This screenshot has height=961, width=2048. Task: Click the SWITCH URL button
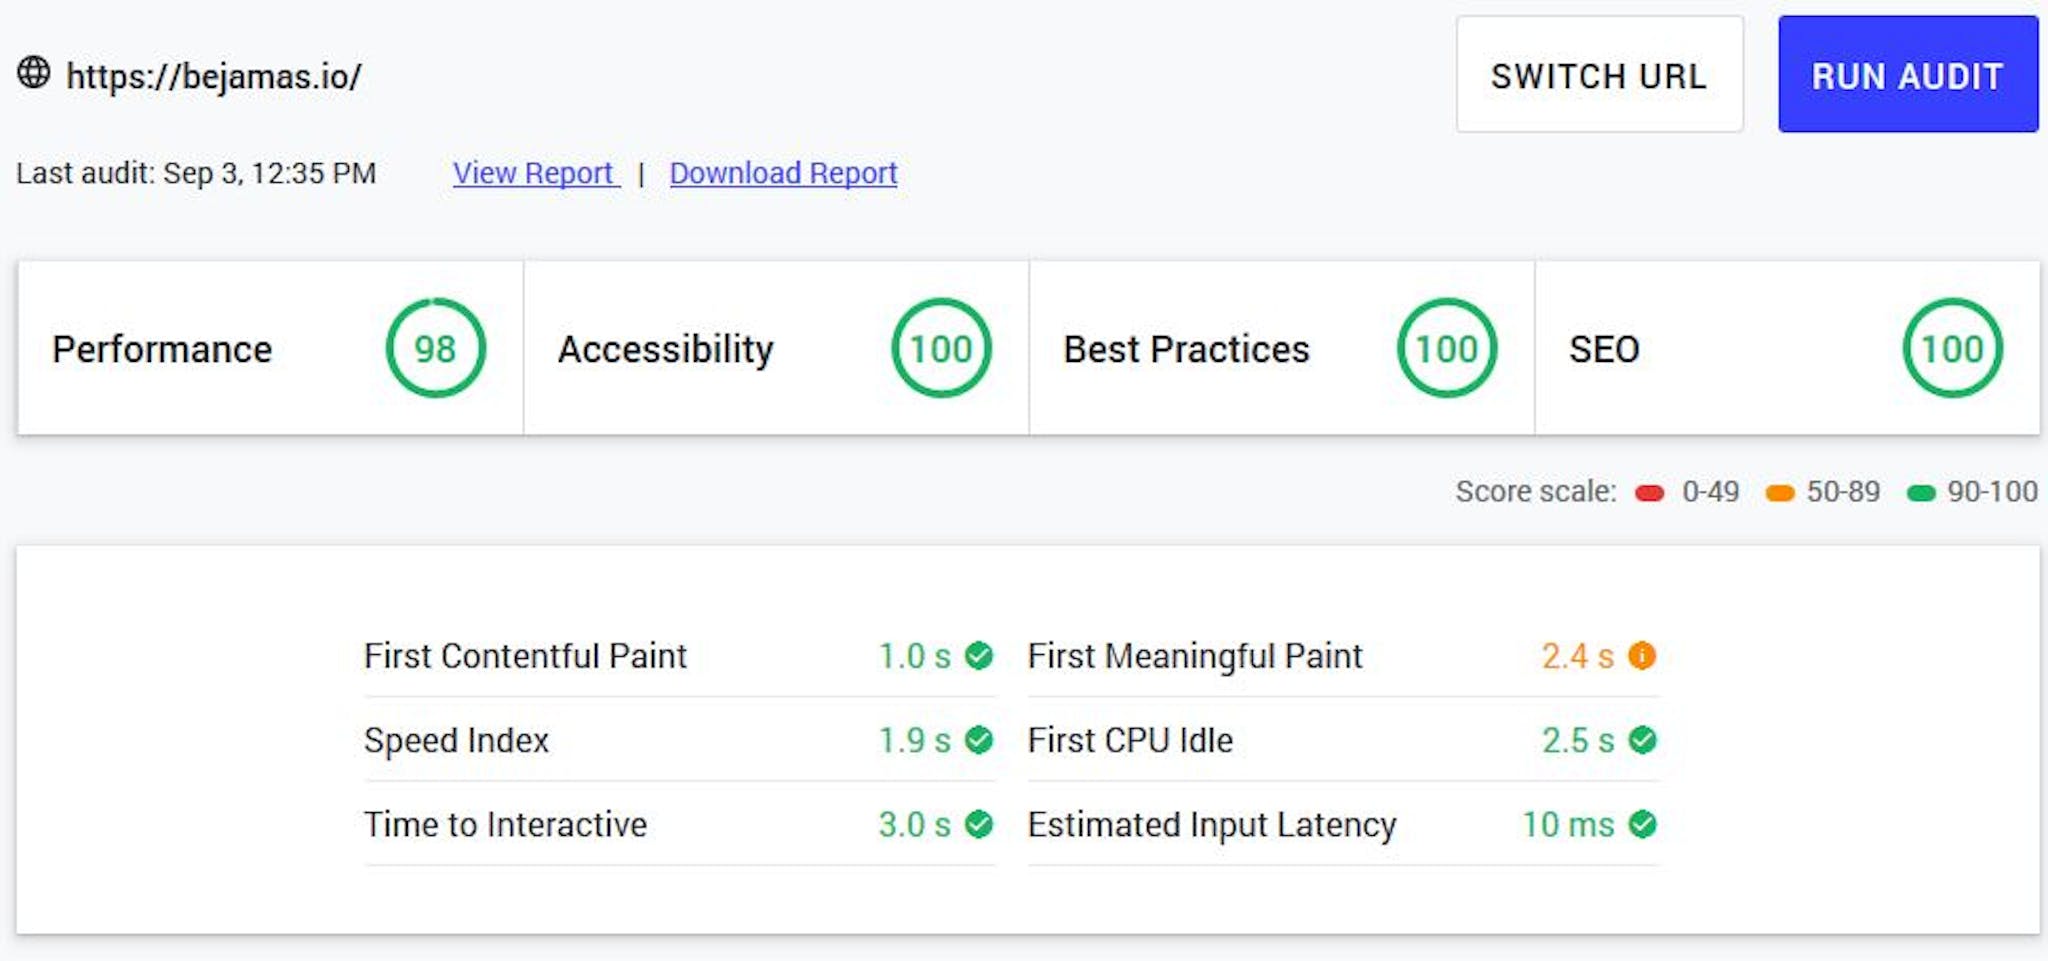(x=1600, y=74)
